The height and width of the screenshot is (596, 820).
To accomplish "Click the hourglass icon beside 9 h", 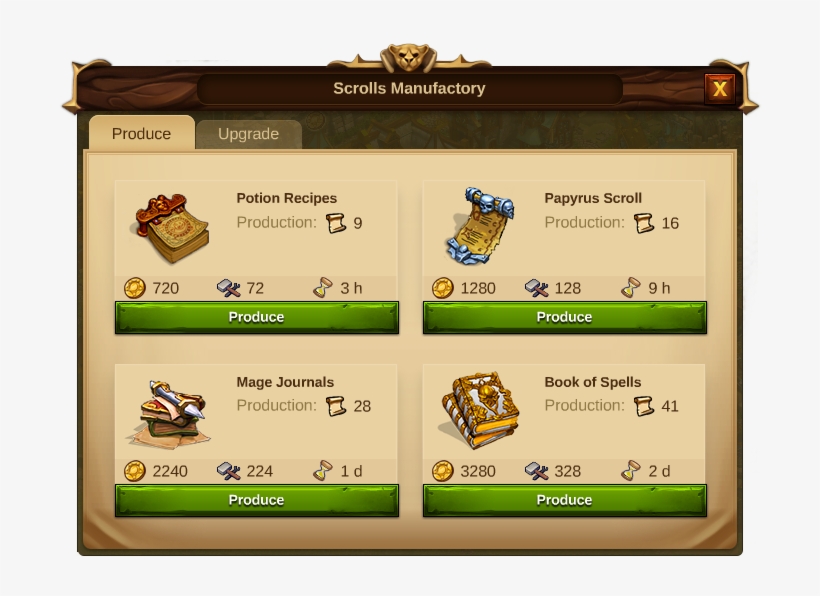I will pyautogui.click(x=631, y=288).
